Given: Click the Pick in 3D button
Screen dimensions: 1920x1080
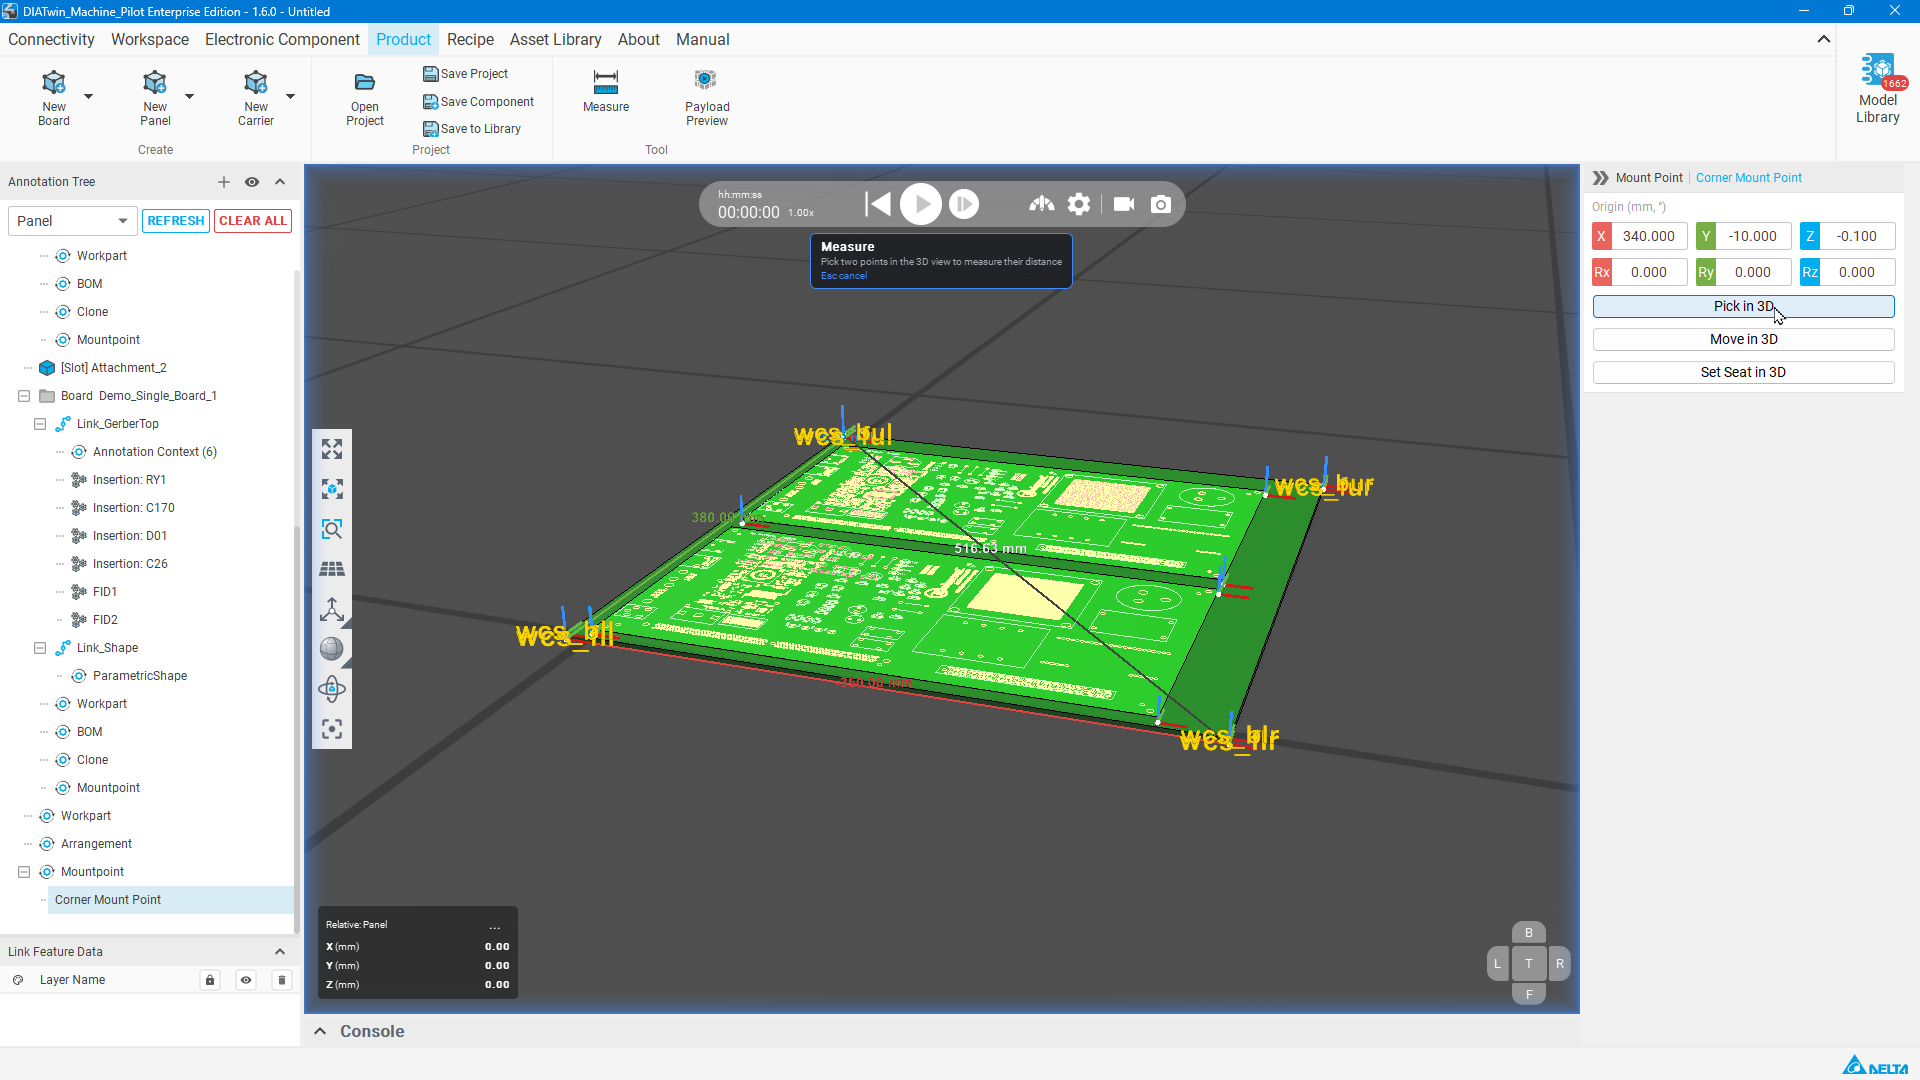Looking at the screenshot, I should pyautogui.click(x=1743, y=306).
